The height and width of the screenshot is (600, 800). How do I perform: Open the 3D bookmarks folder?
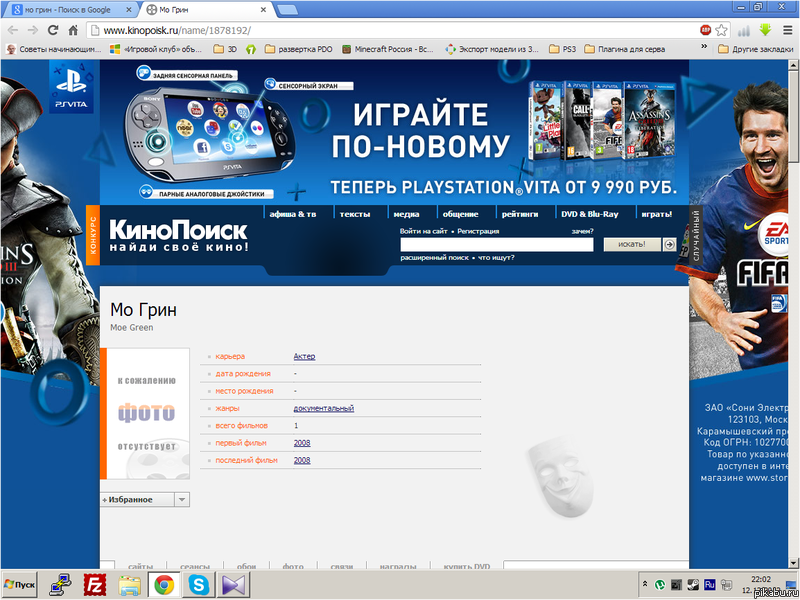[x=225, y=49]
